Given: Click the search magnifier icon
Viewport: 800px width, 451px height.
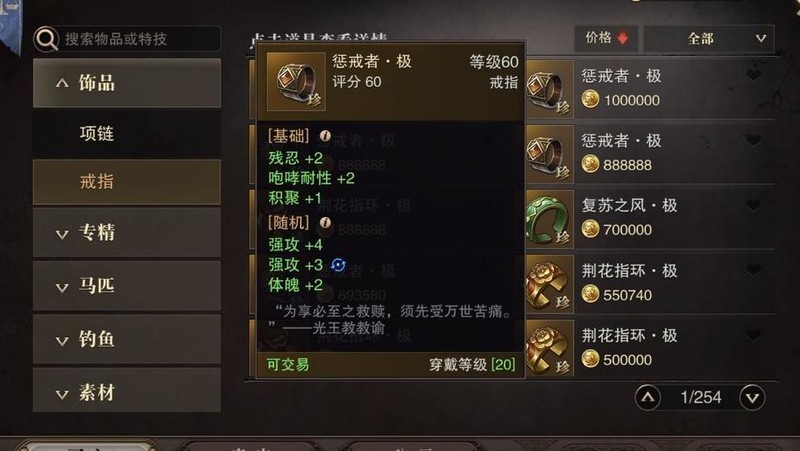Looking at the screenshot, I should pyautogui.click(x=46, y=39).
